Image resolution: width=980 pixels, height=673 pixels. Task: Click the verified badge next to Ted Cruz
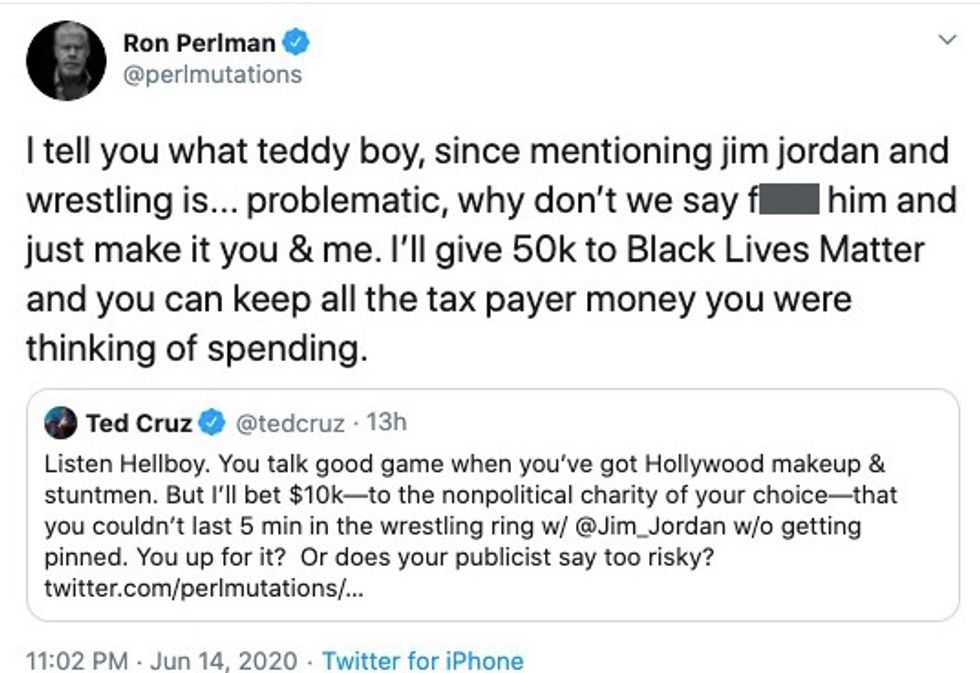click(212, 423)
